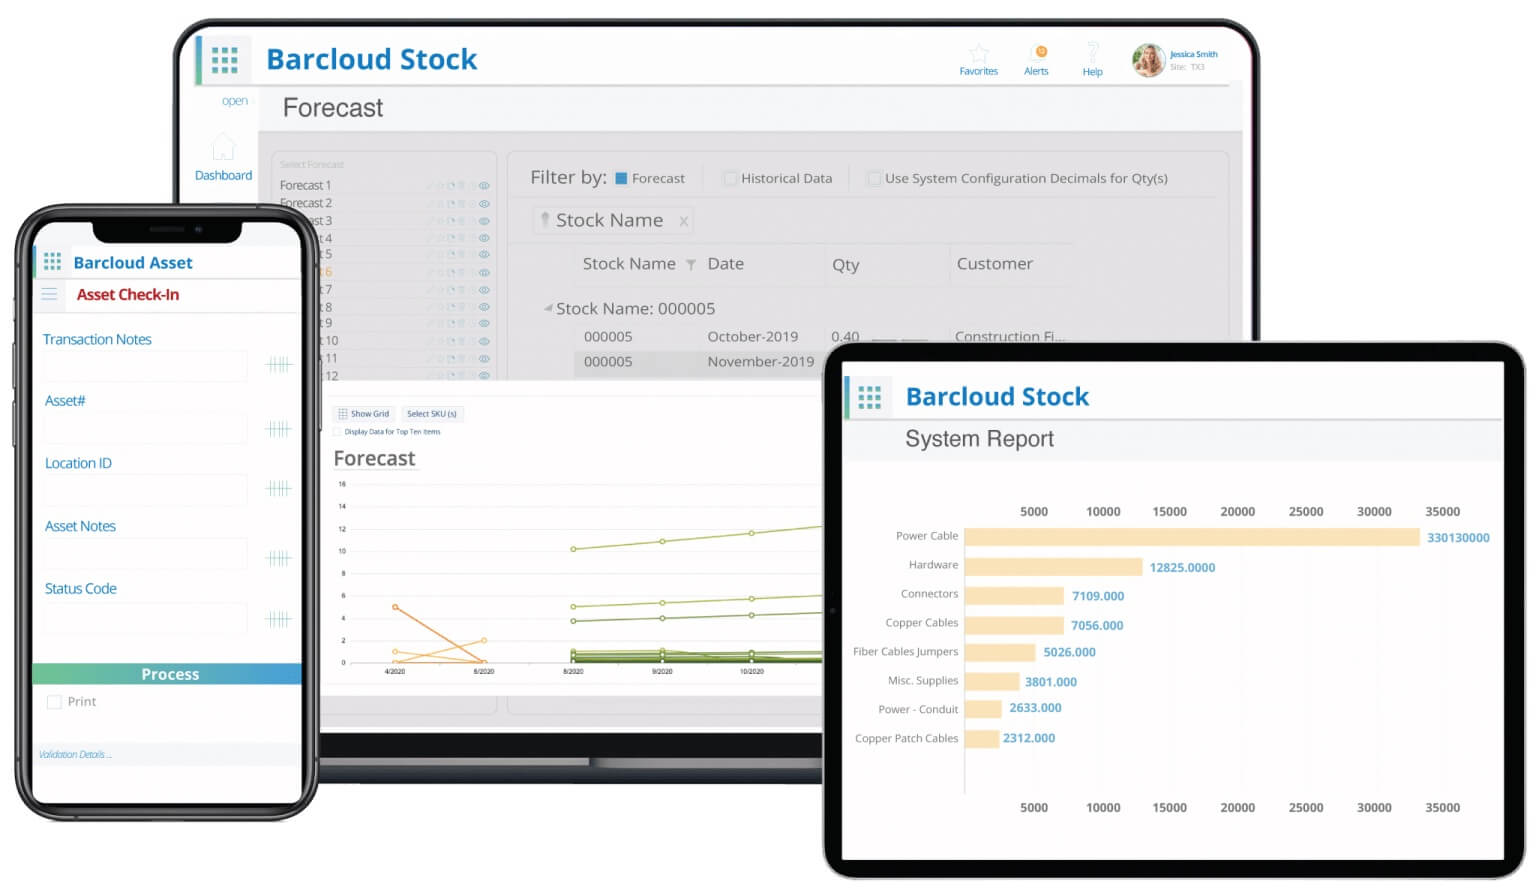Toggle eye visibility for Forecast 2

click(x=484, y=203)
